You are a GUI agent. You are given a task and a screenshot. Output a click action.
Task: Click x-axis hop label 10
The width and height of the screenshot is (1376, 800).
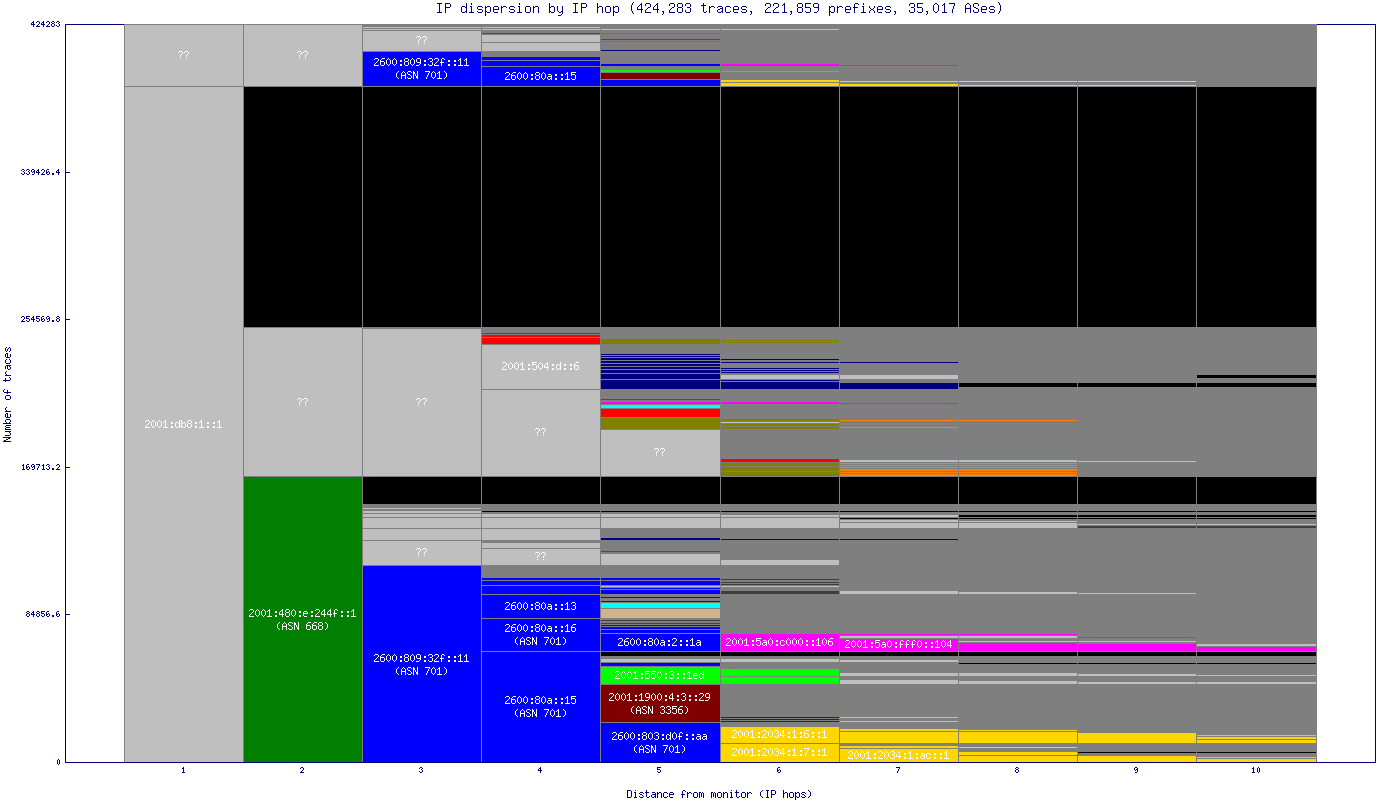click(x=1256, y=771)
